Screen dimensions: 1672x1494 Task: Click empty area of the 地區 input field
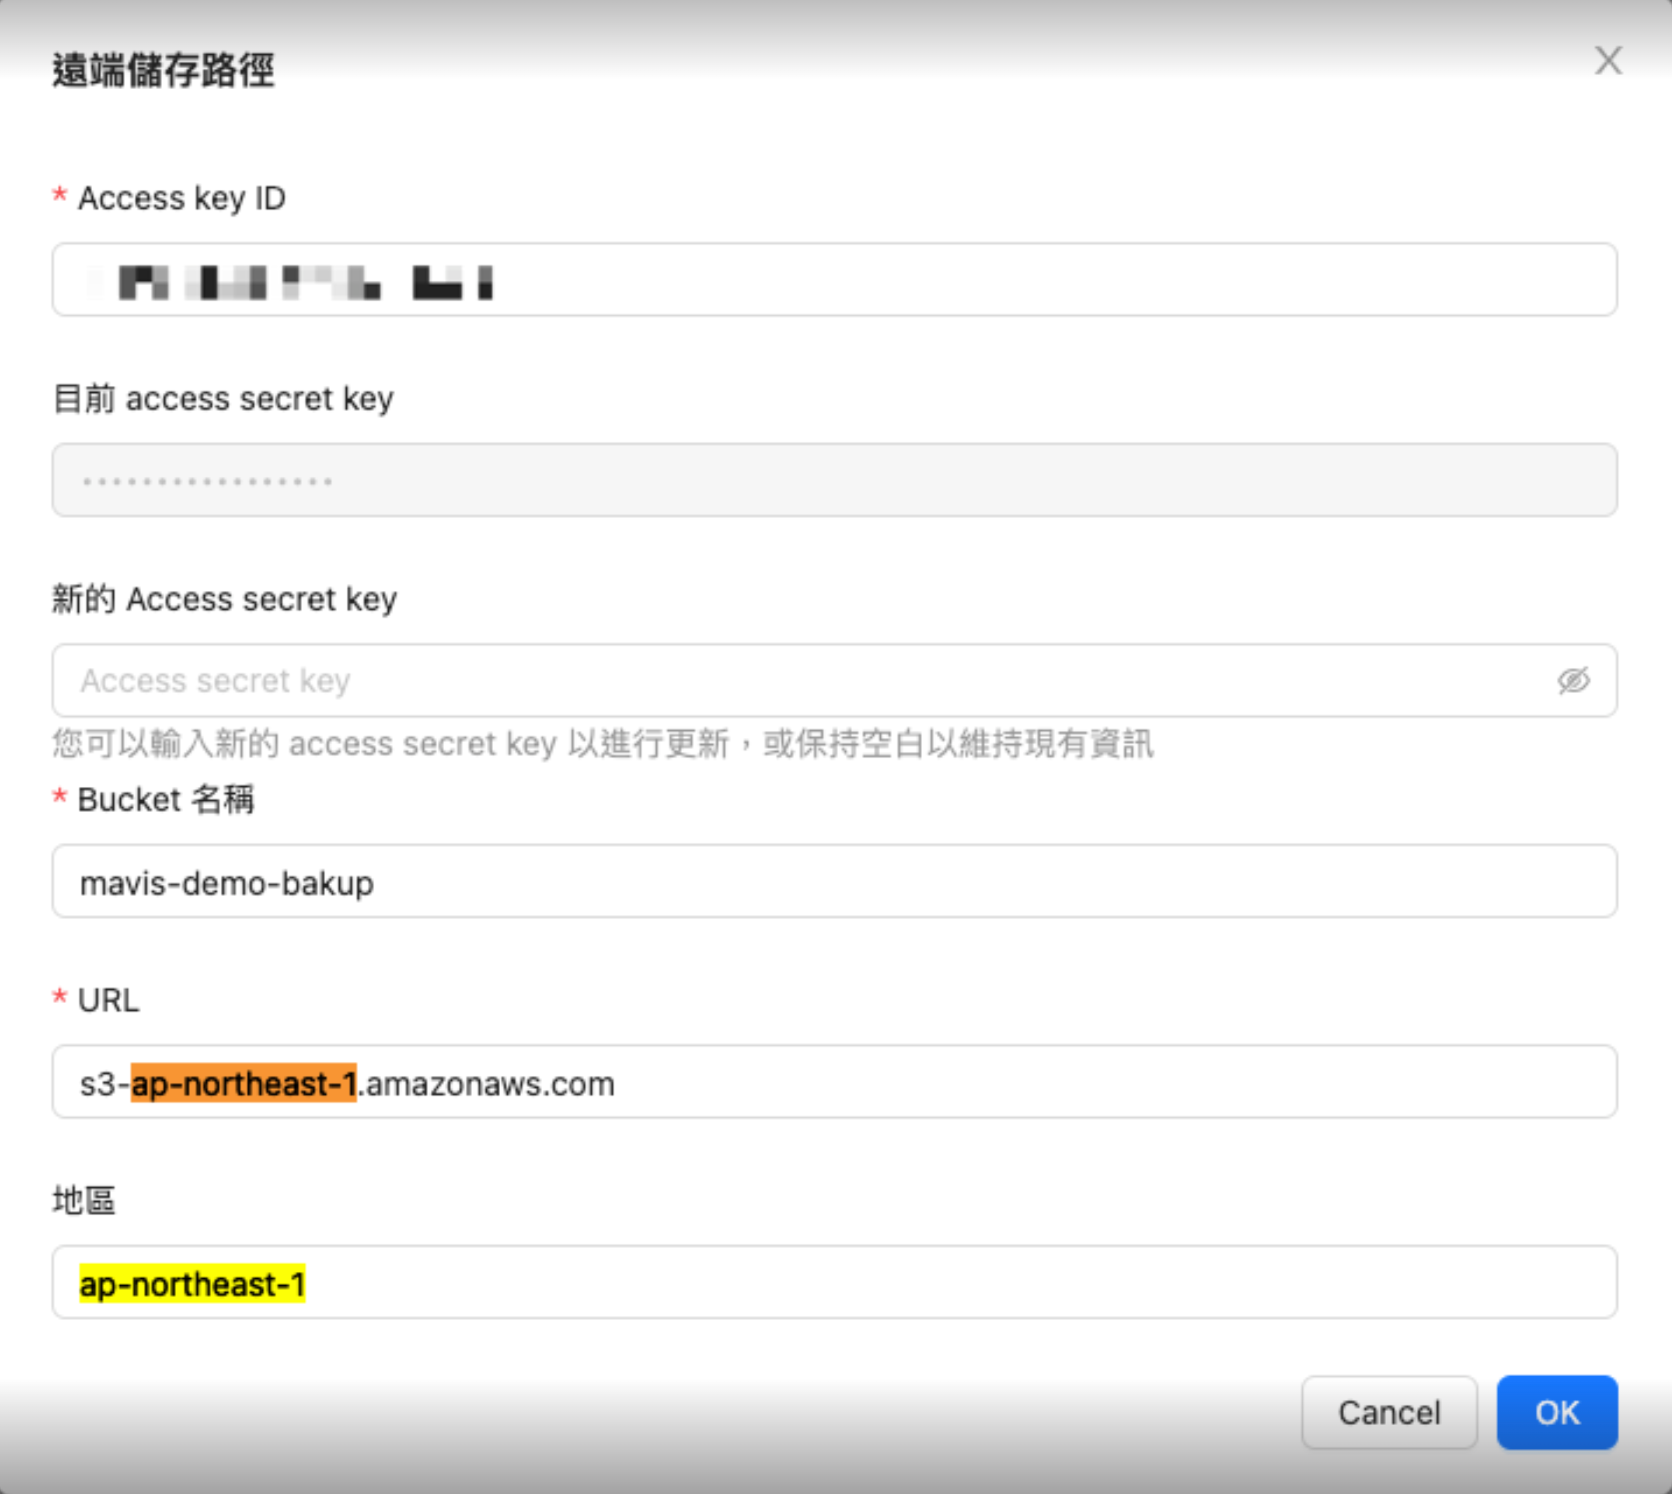click(900, 1283)
